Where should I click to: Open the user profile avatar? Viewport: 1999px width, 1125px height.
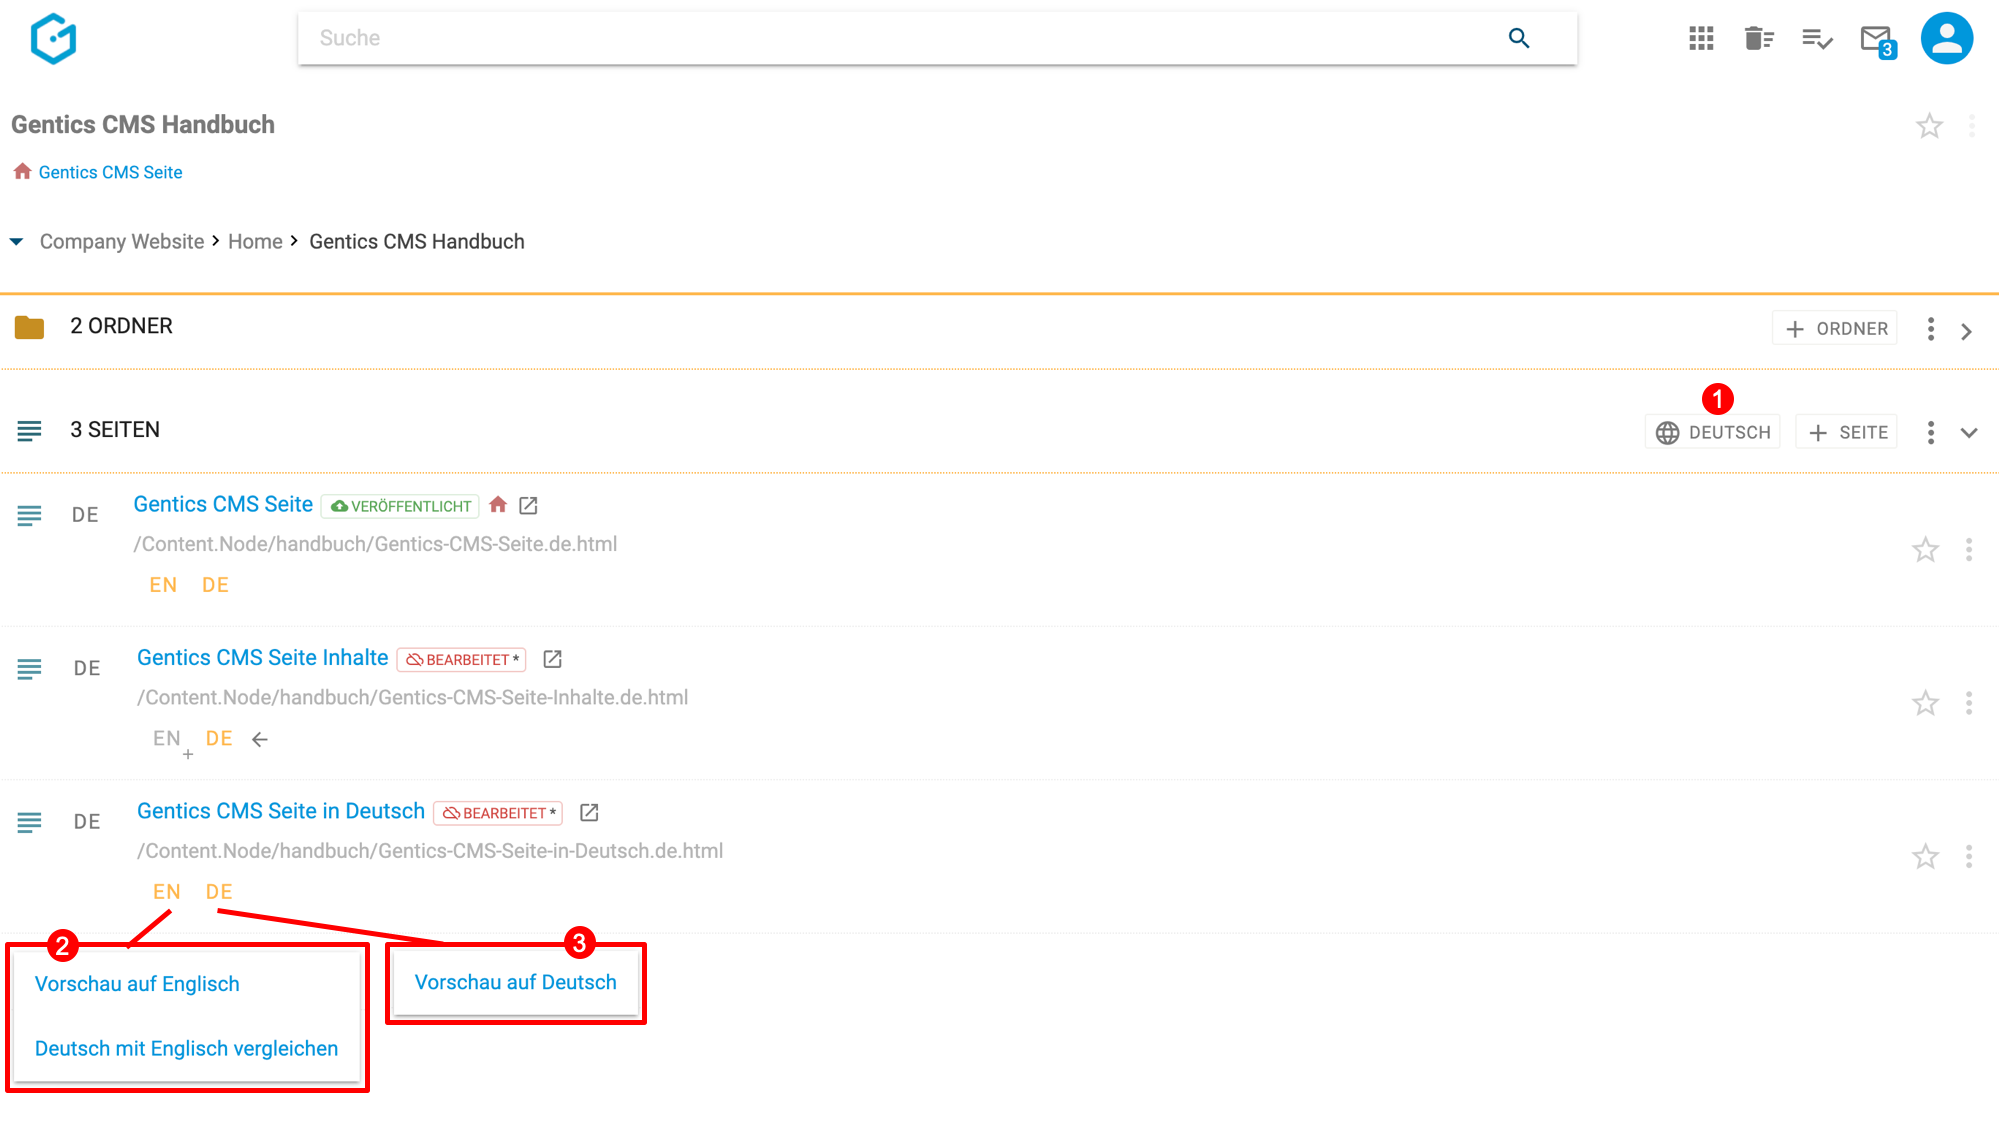1946,38
